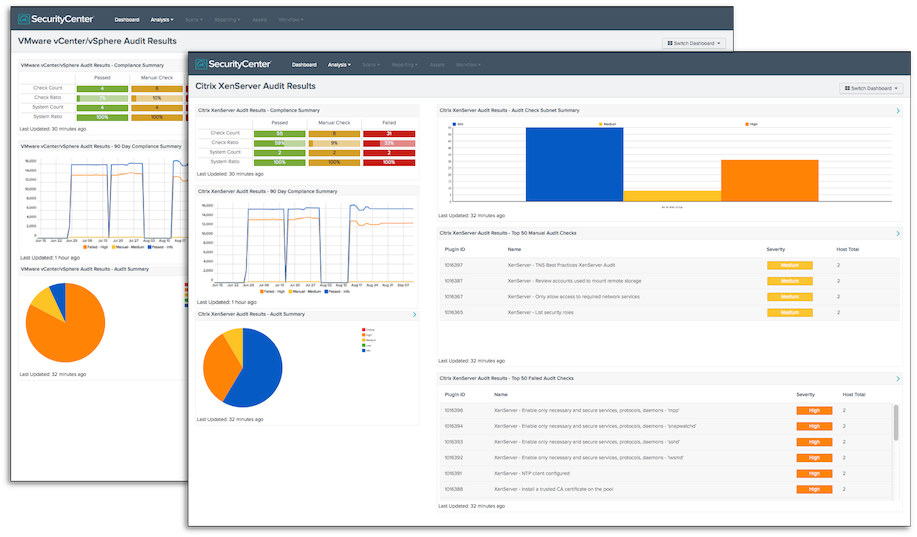Viewport: 917px width, 537px height.
Task: Open Workflow menu in VMware window
Action: (290, 20)
